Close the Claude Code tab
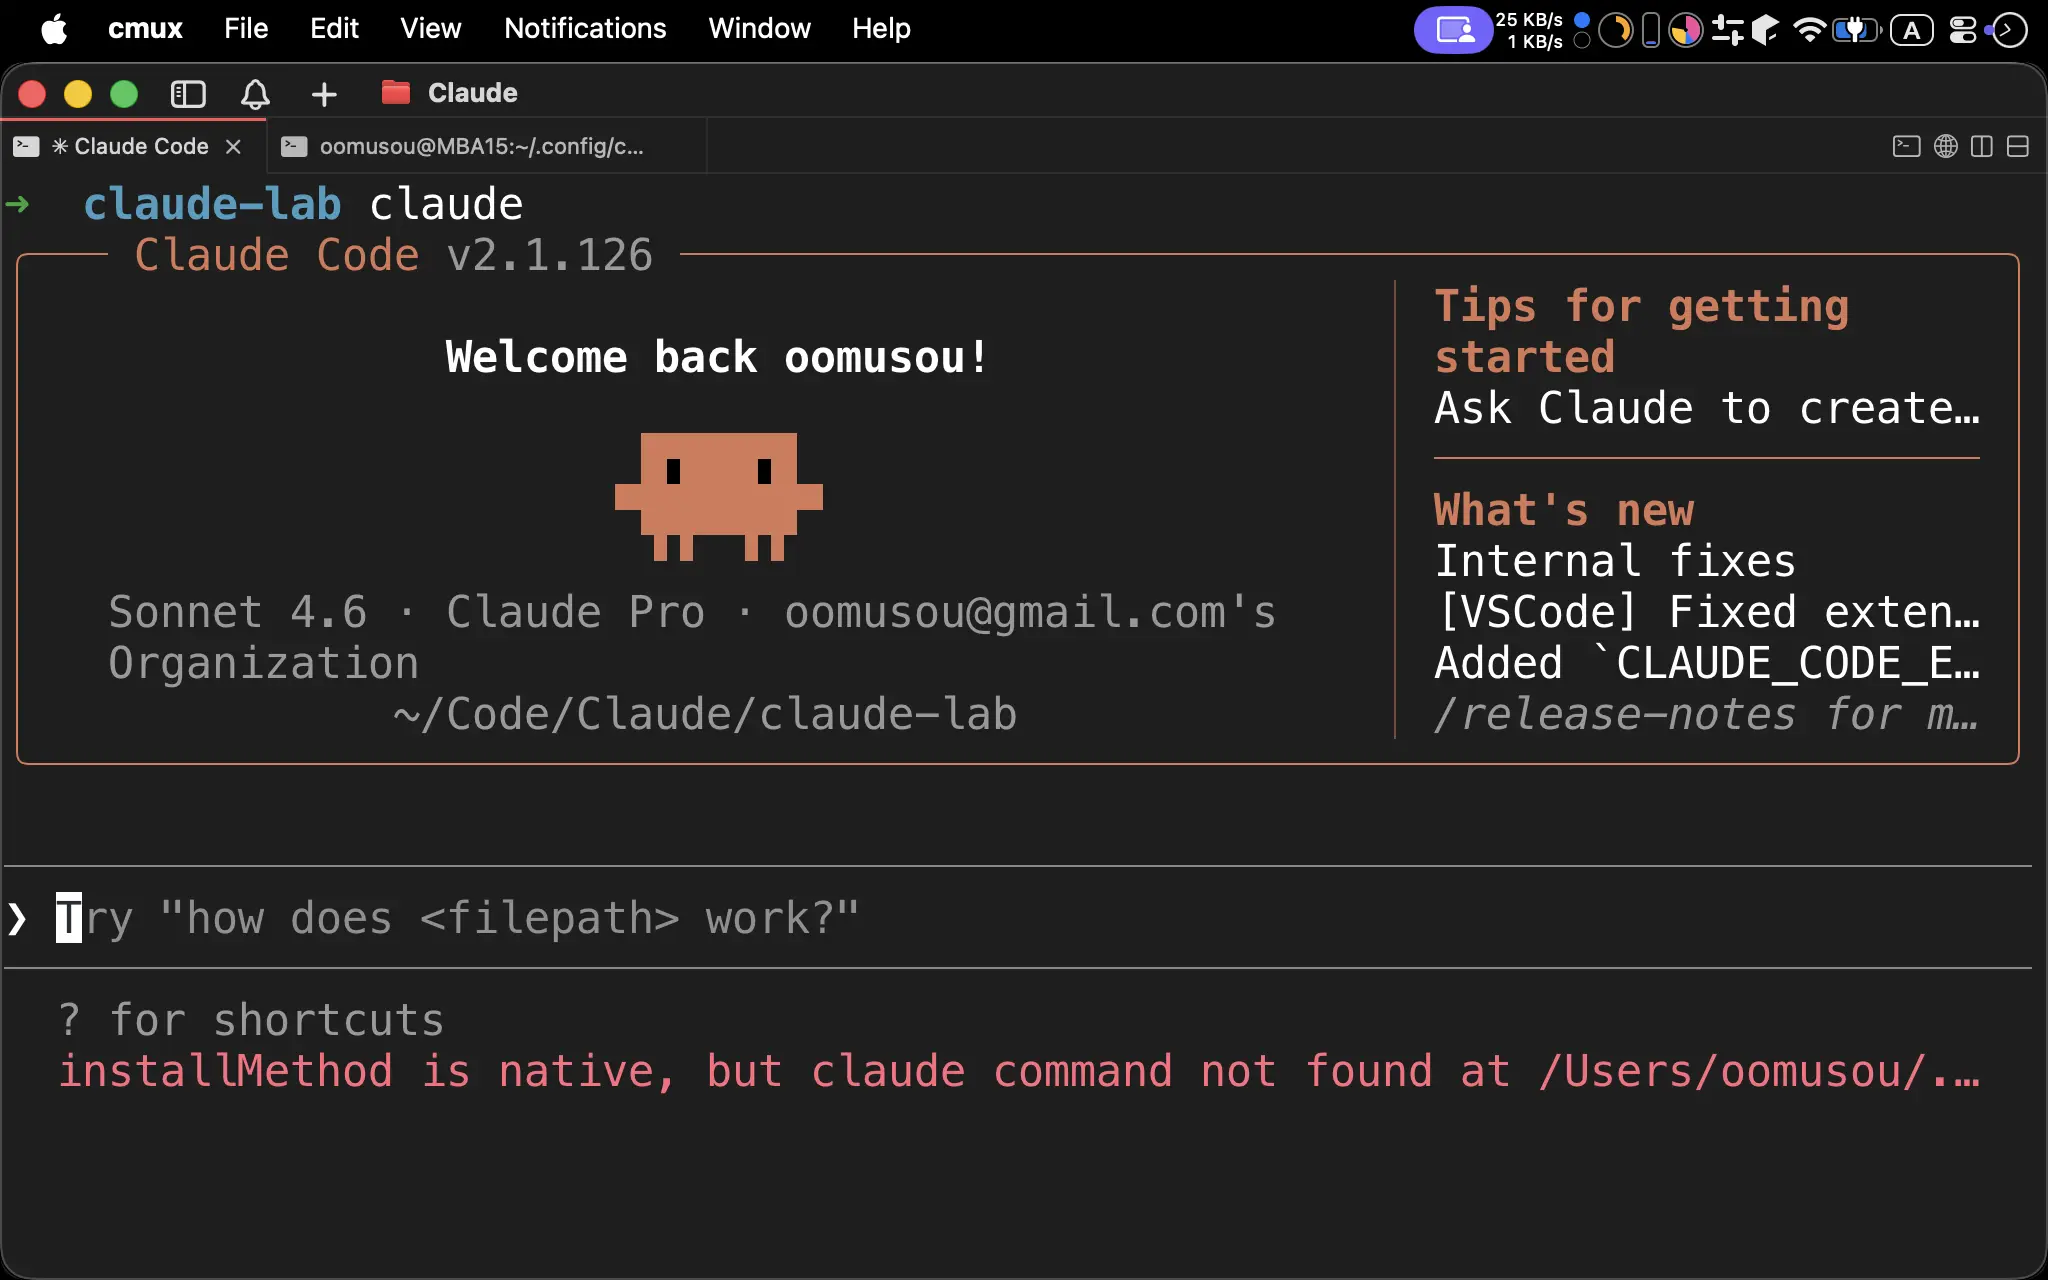Screen dimensions: 2048x1280 coord(233,146)
